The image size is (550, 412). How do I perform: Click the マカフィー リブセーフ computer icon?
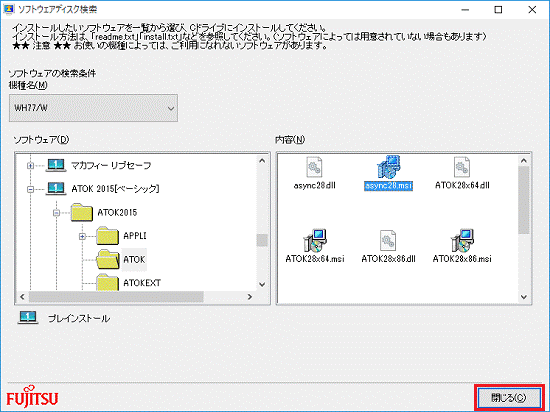coord(56,165)
